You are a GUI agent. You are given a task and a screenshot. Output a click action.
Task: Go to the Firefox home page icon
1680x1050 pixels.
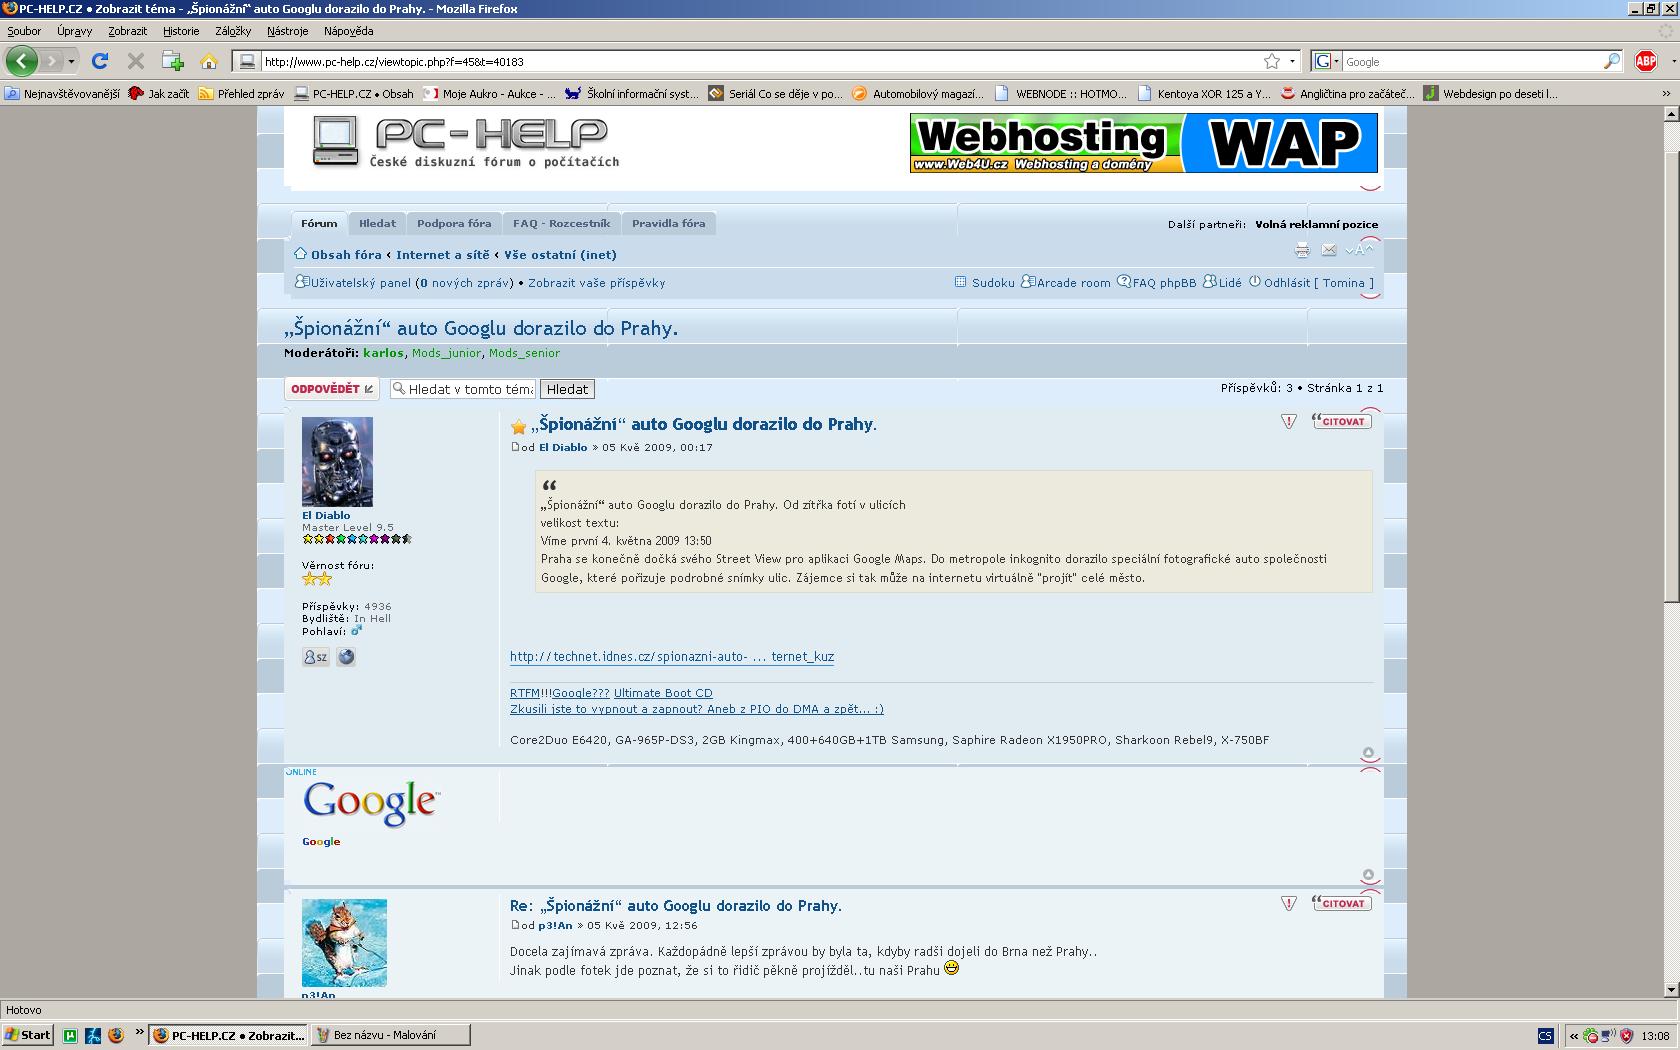pyautogui.click(x=209, y=62)
